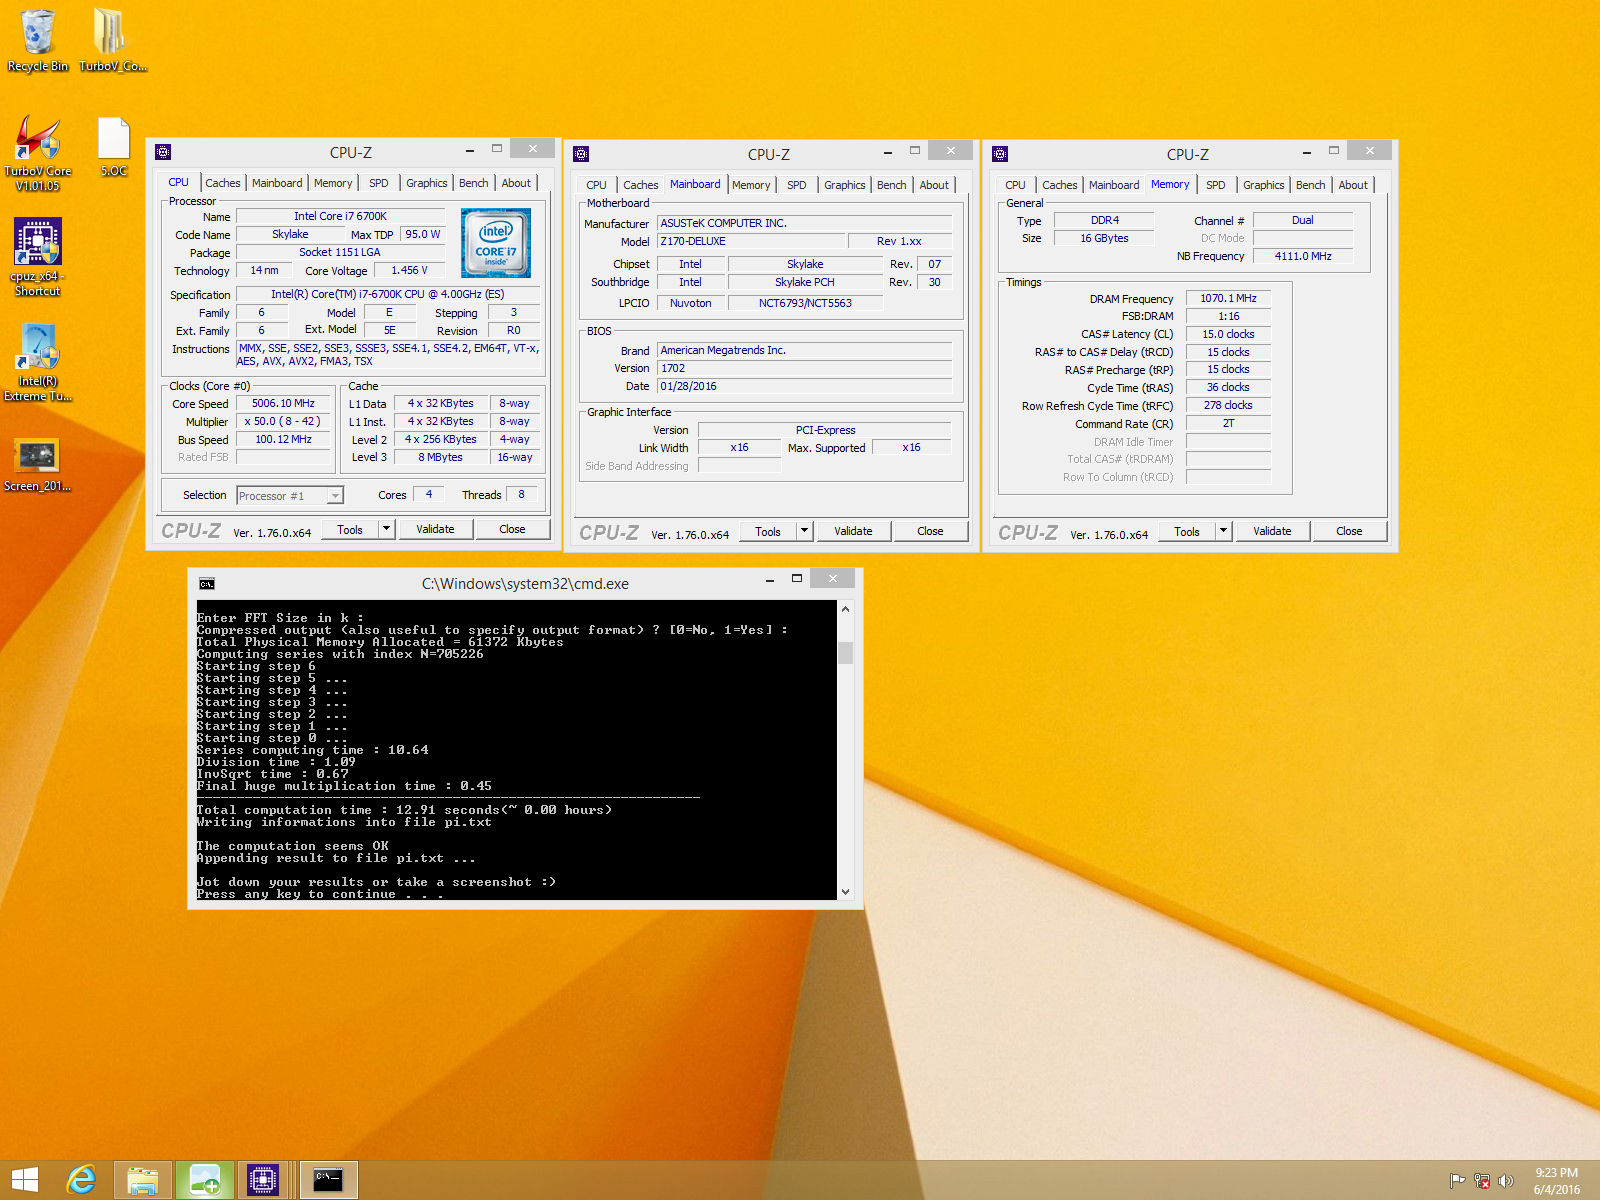The height and width of the screenshot is (1200, 1600).
Task: Click the BIOS Version field 1702
Action: click(804, 368)
